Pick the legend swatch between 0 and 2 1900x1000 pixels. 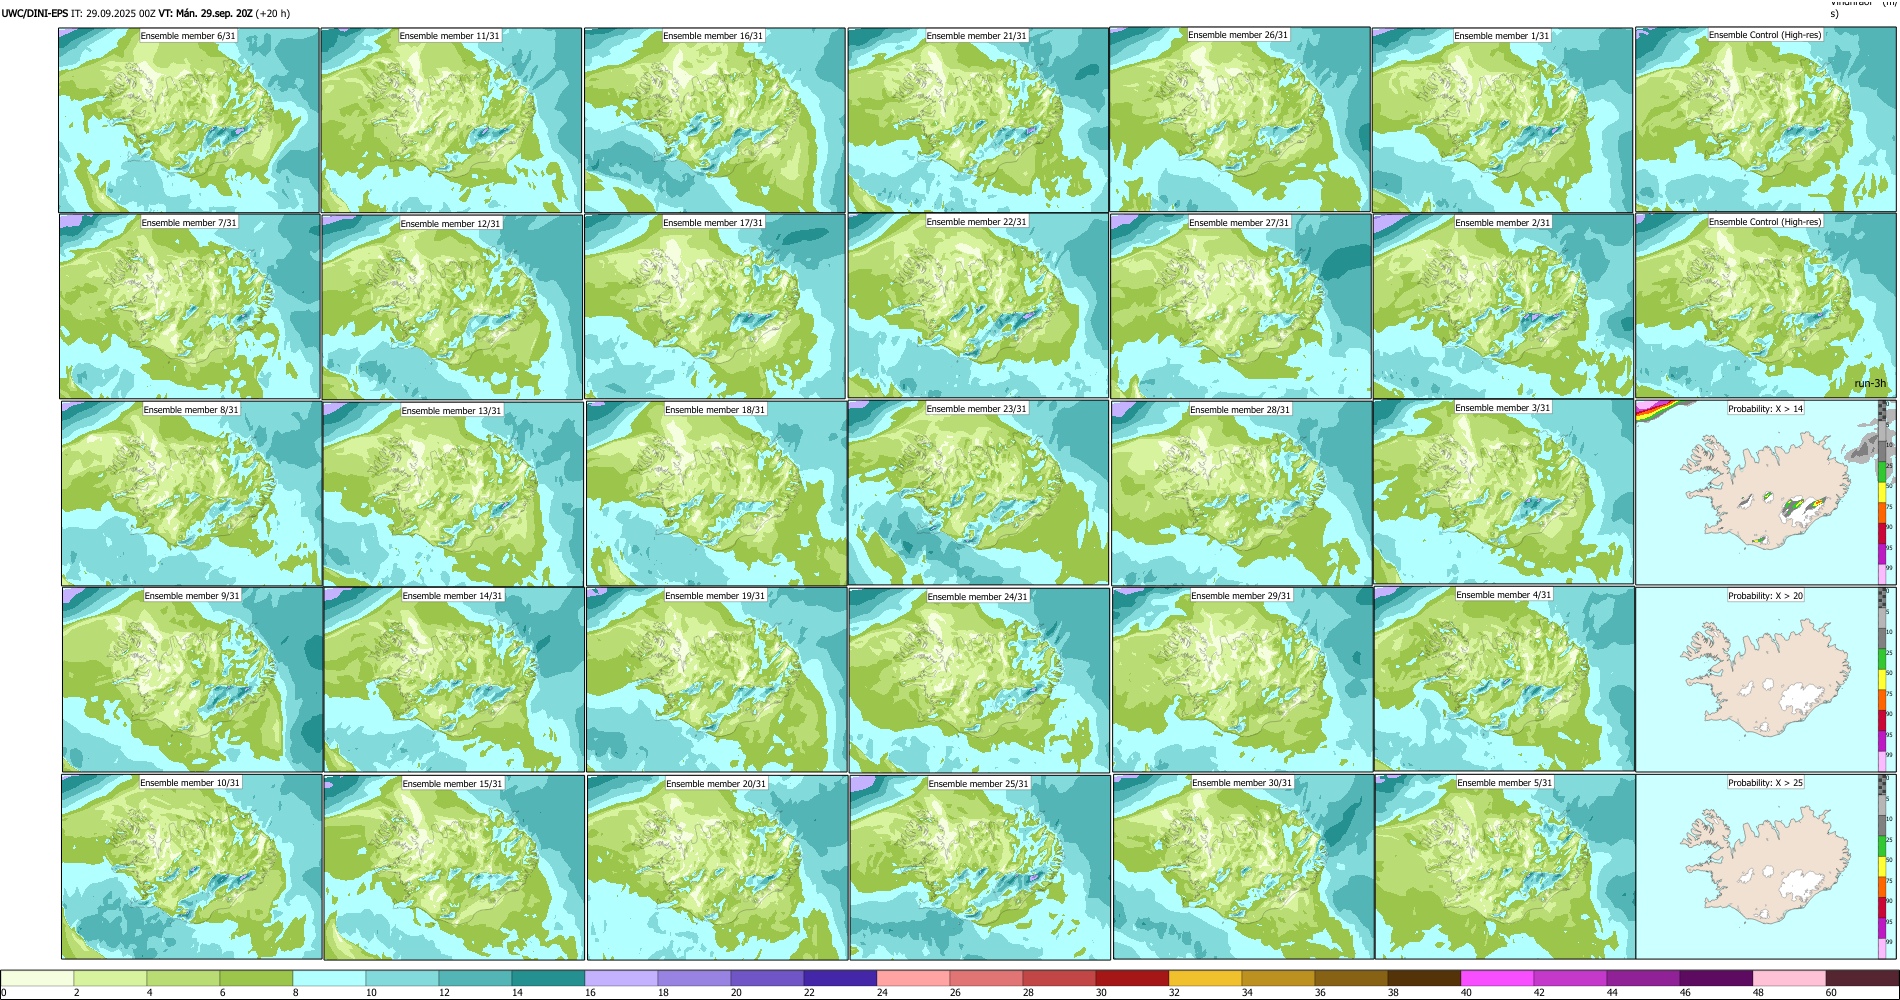pos(37,978)
